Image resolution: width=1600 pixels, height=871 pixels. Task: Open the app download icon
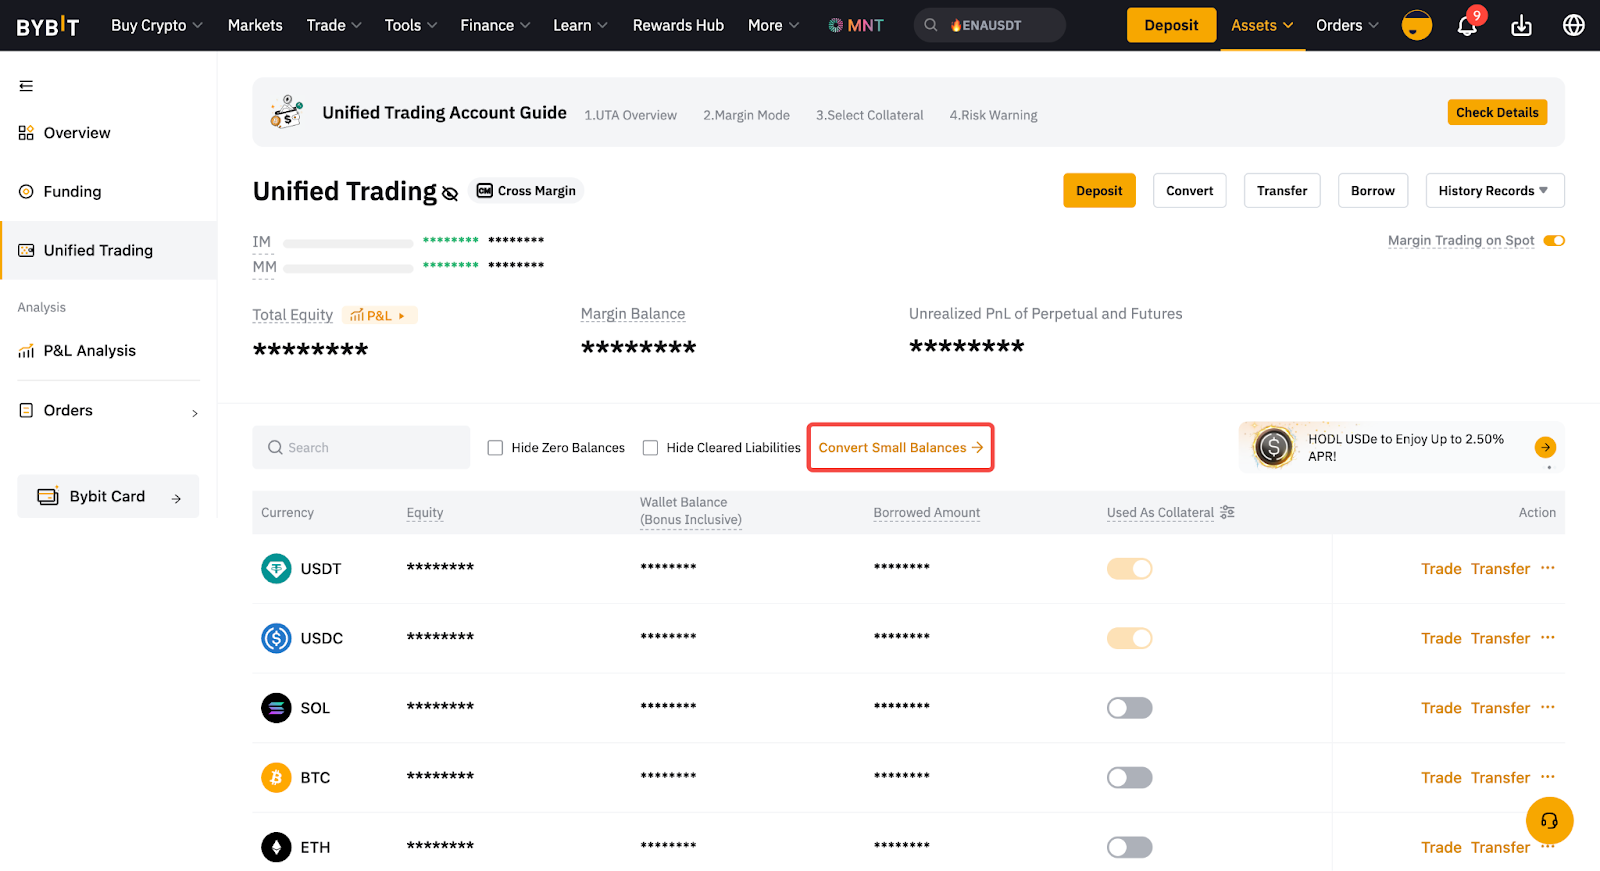coord(1521,26)
